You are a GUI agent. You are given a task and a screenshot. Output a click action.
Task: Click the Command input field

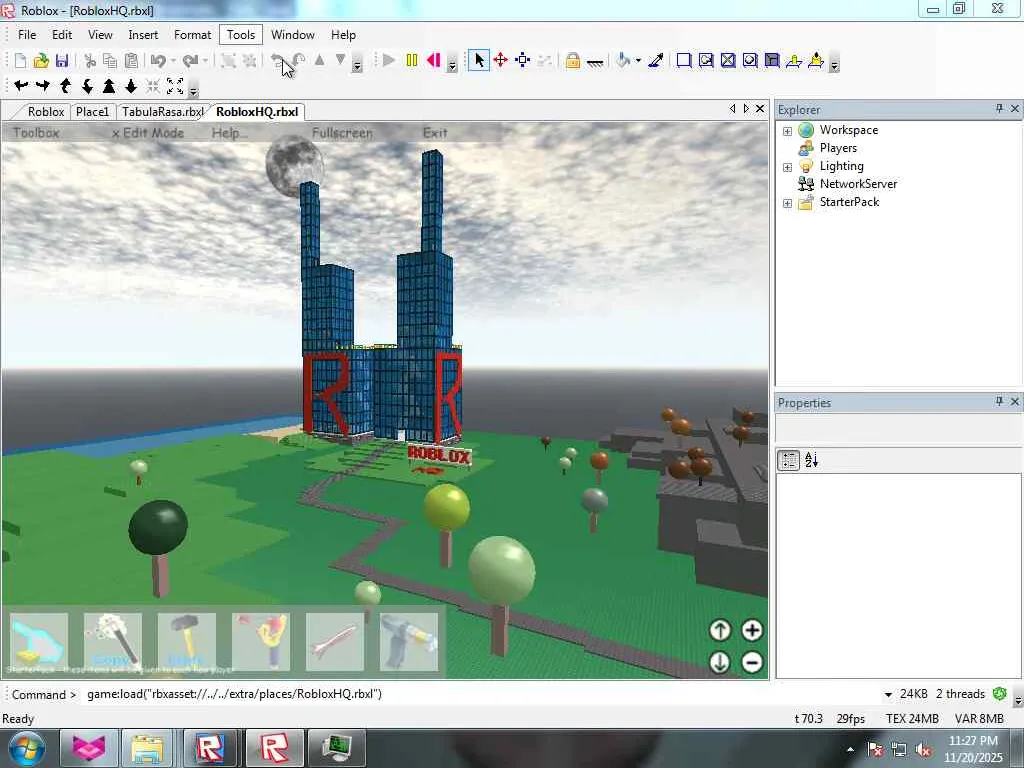[480, 694]
